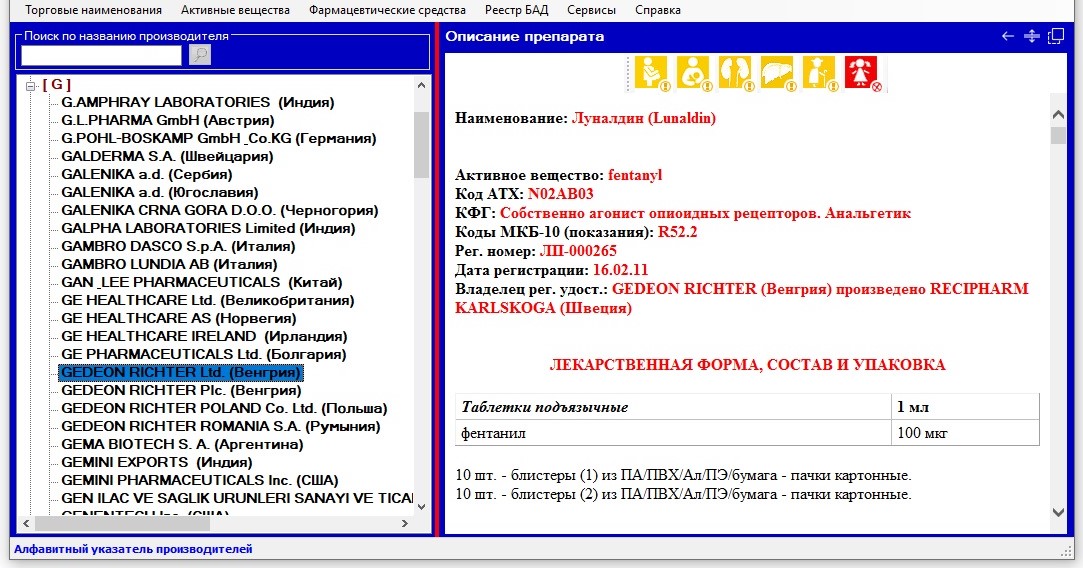1083x568 pixels.
Task: Select GEDEON RICHTER Plc. (Венгрия)
Action: (181, 390)
